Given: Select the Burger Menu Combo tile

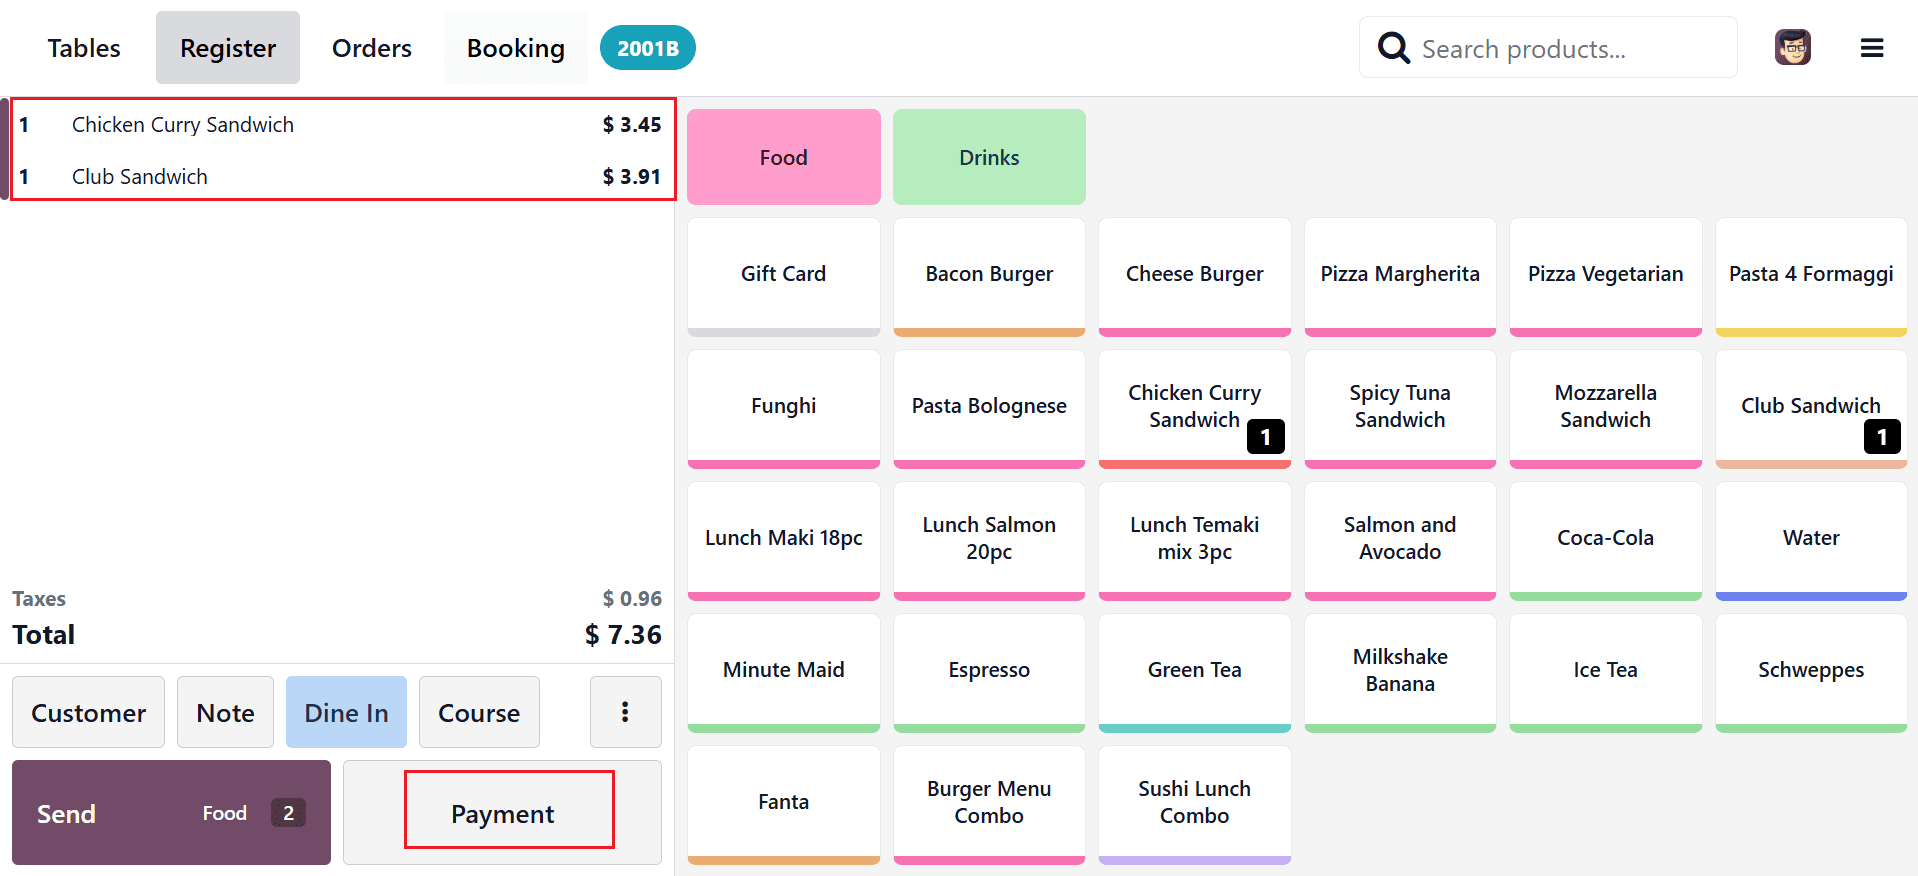Looking at the screenshot, I should pyautogui.click(x=988, y=802).
